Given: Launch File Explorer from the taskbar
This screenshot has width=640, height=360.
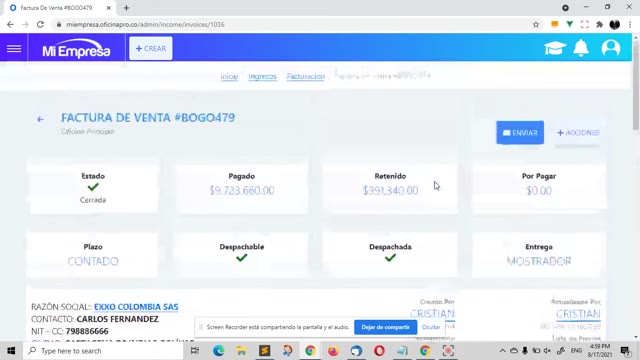Looking at the screenshot, I should pos(241,351).
